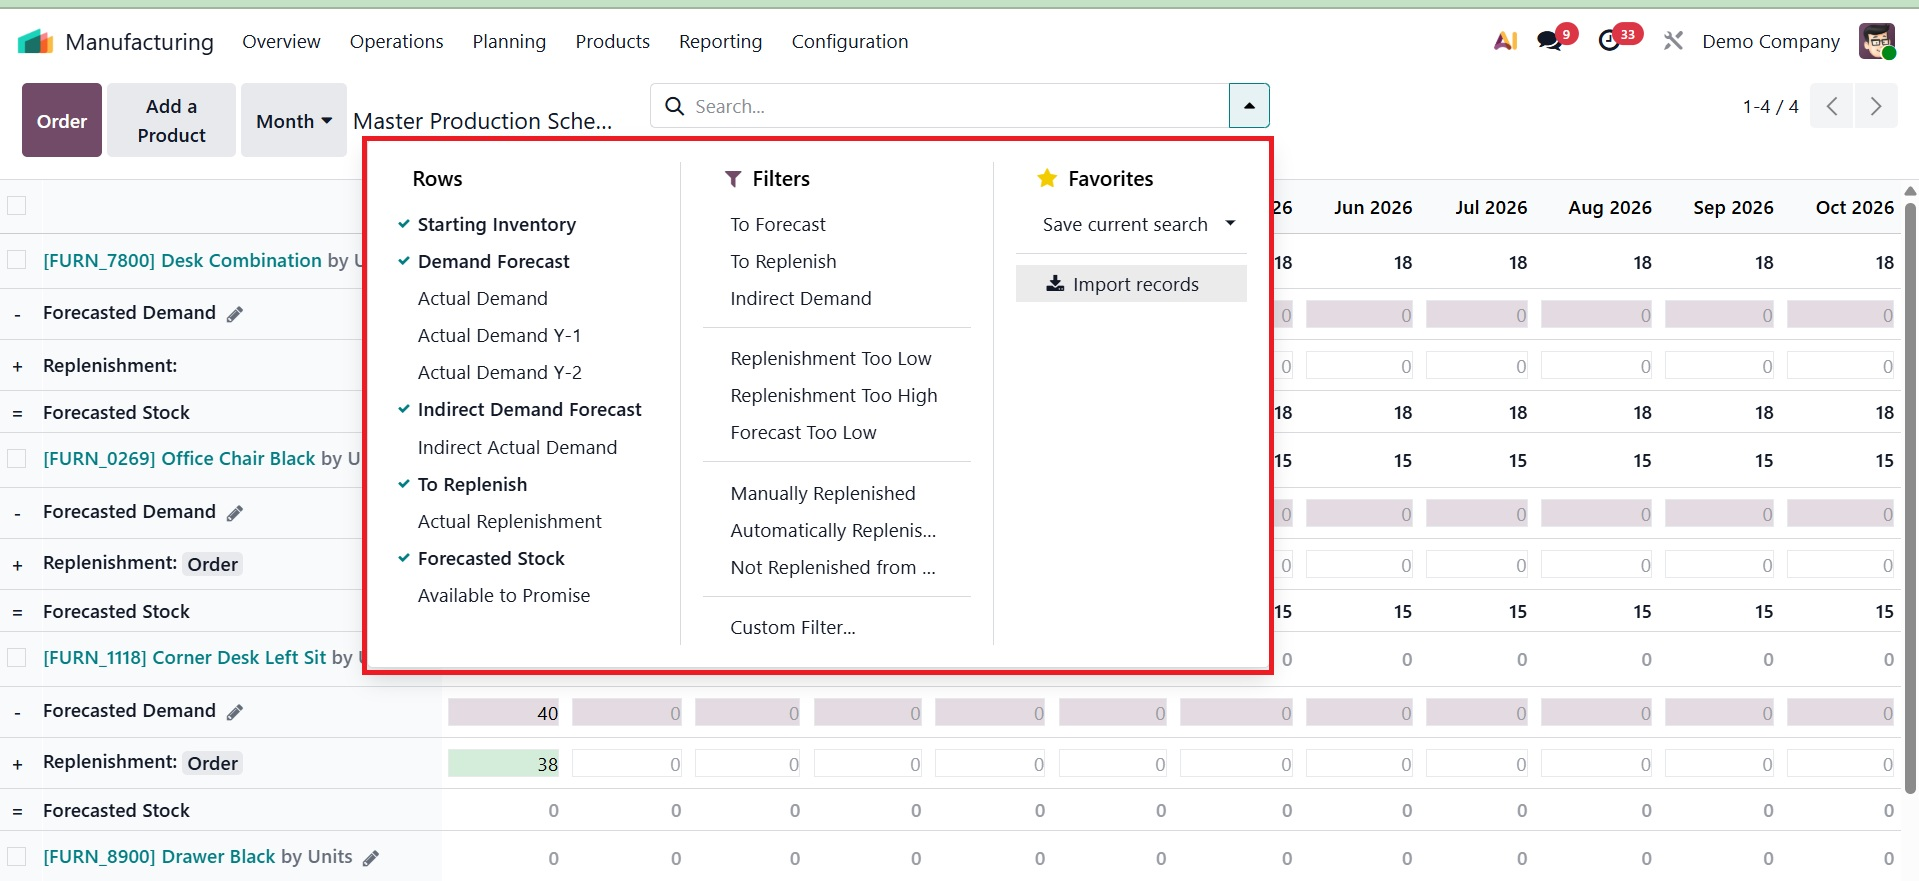Go to previous page arrow
Image resolution: width=1919 pixels, height=881 pixels.
[x=1832, y=106]
